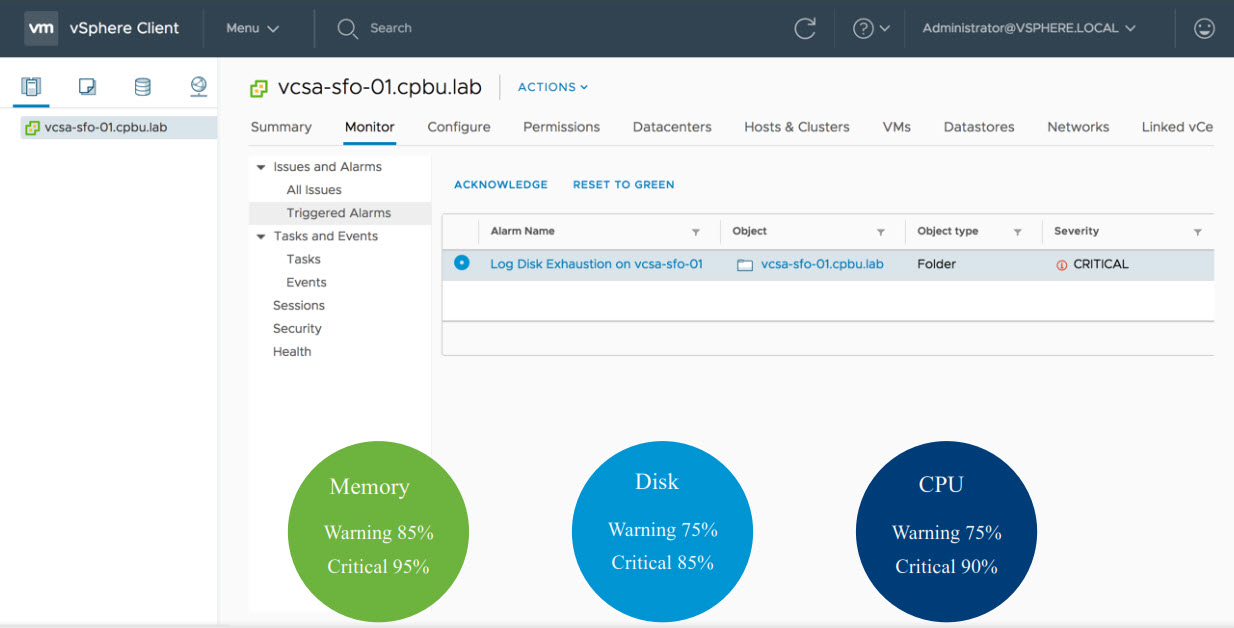The height and width of the screenshot is (628, 1234).
Task: Click the critical severity warning icon
Action: click(x=1062, y=265)
